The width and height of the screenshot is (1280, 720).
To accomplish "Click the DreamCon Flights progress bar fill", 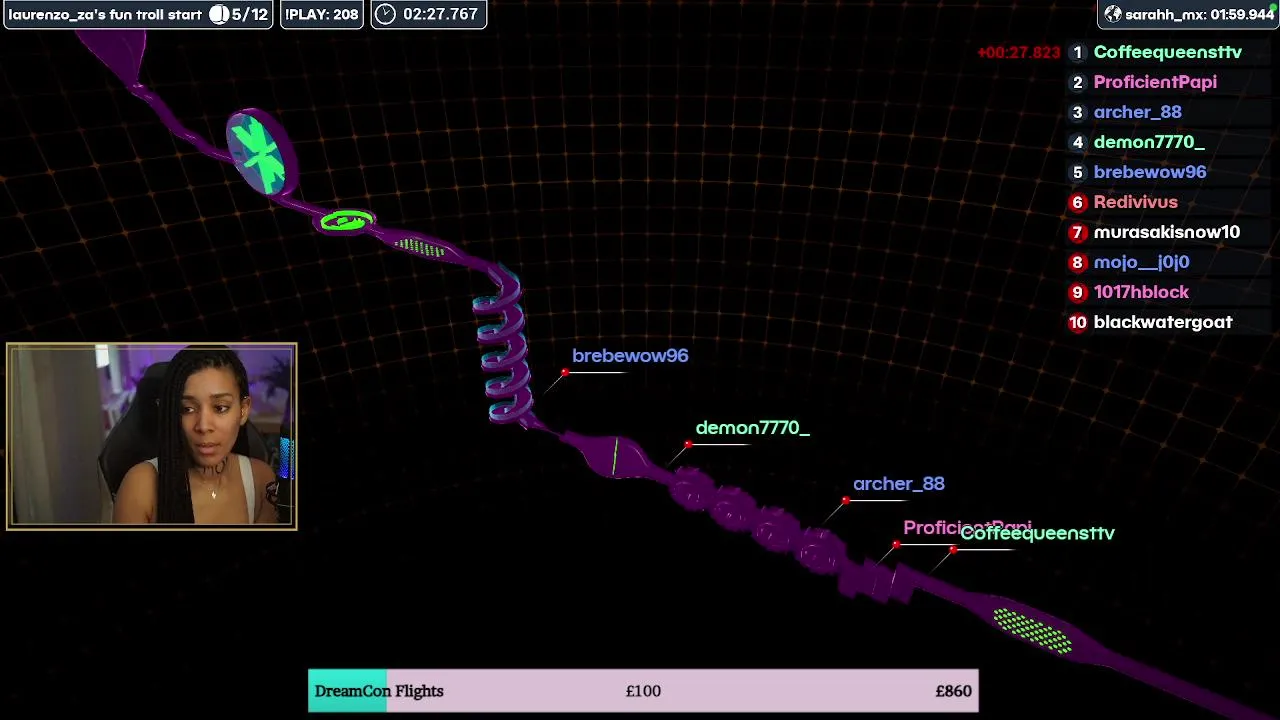I will coord(347,691).
